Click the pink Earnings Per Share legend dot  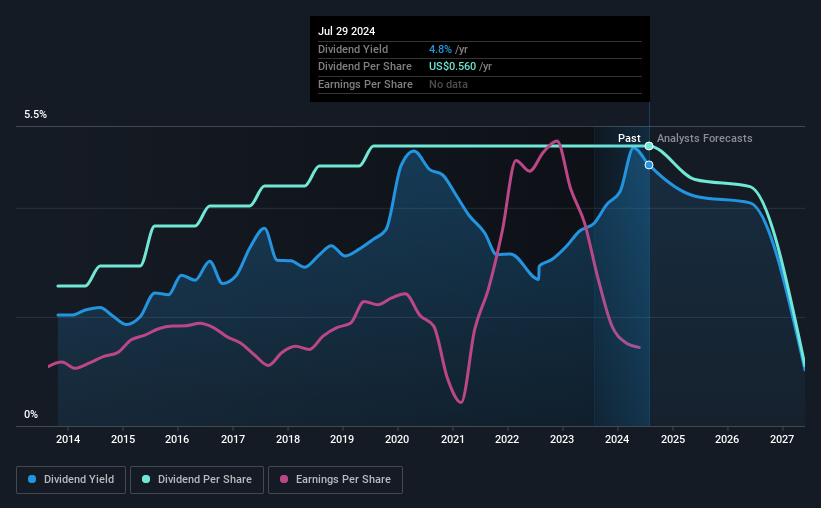[x=284, y=479]
